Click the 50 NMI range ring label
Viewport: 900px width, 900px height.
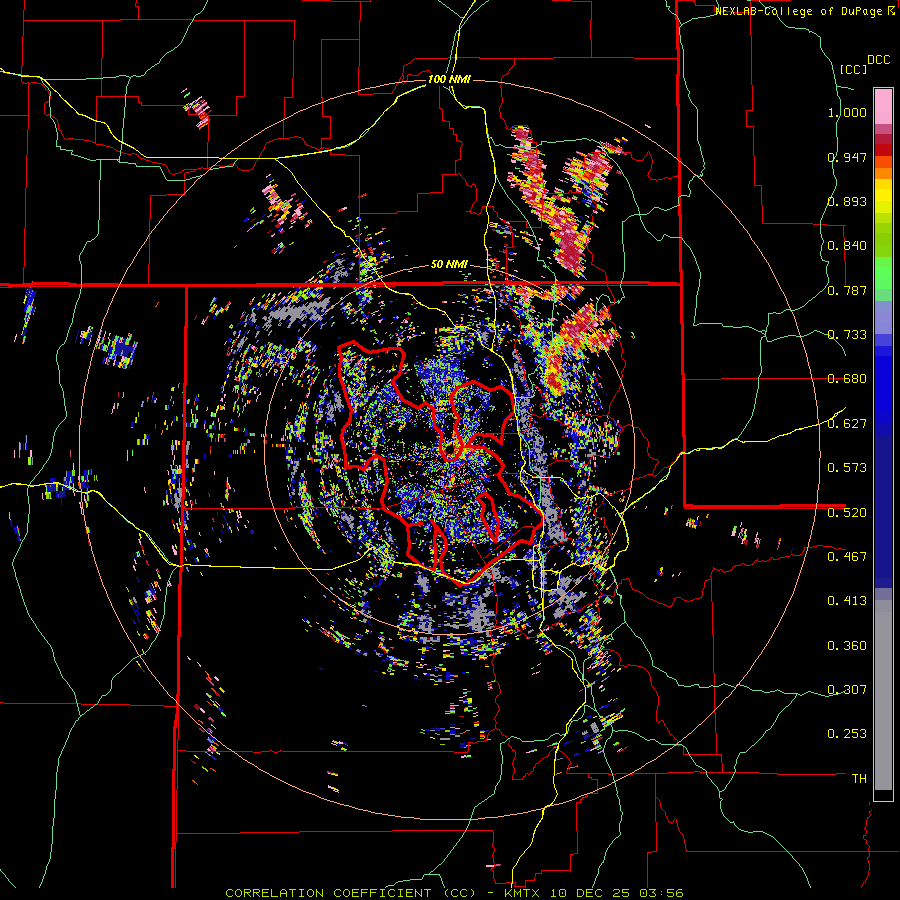(449, 265)
